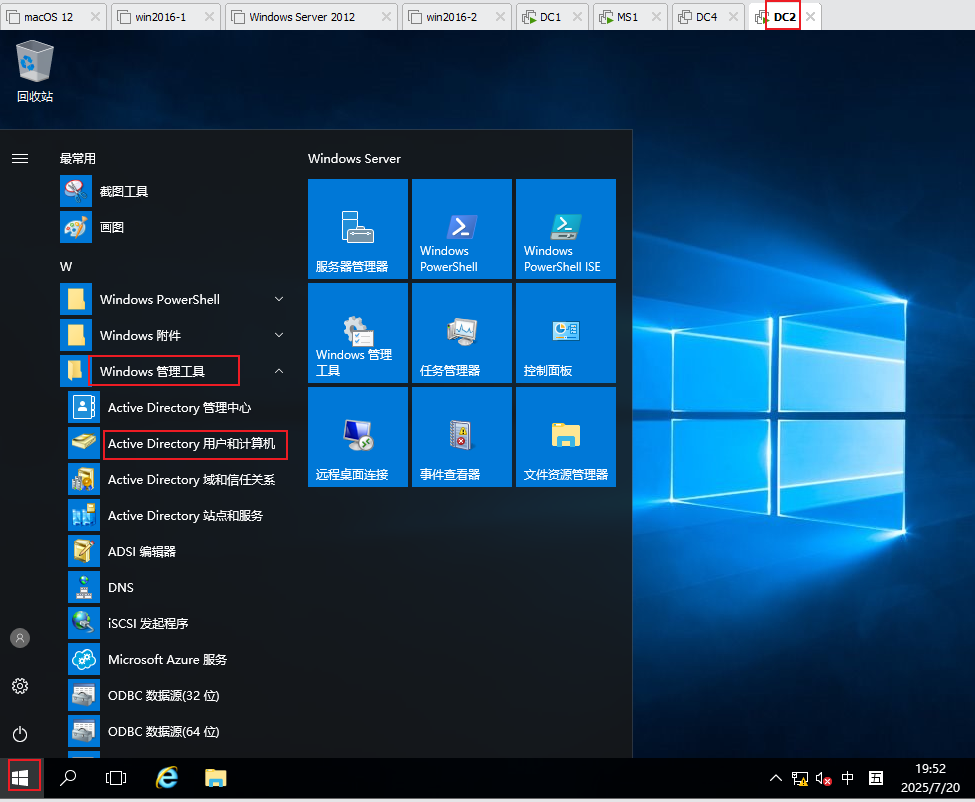Open Active Directory 站点和服务 icon

click(84, 516)
